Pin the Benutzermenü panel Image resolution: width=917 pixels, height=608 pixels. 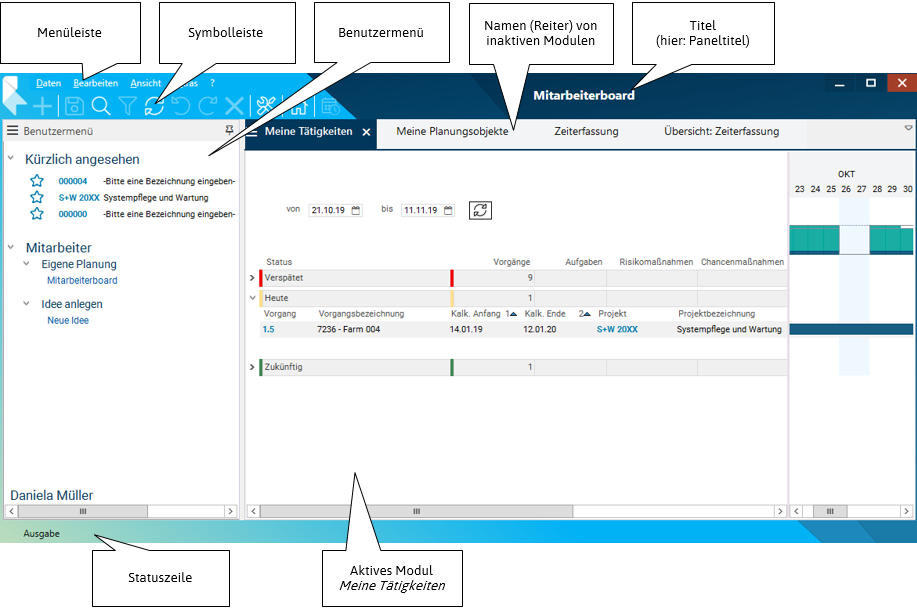pyautogui.click(x=231, y=131)
